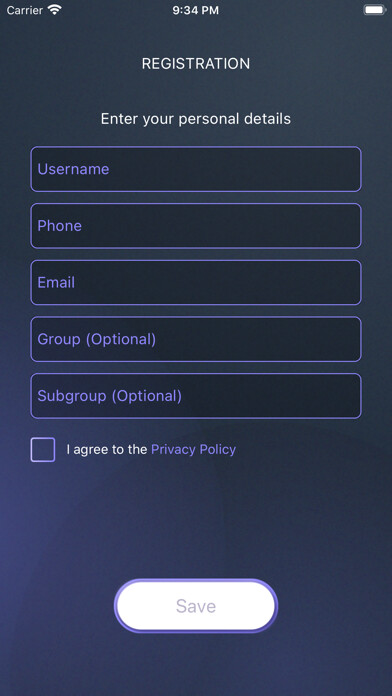Tap the 'I agree to the' label
Screen dimensions: 392x696
[107, 450]
